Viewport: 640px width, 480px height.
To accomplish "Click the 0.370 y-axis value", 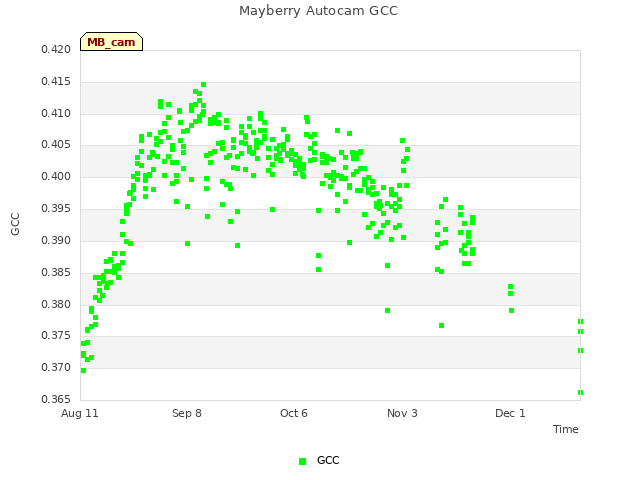I will [x=56, y=368].
